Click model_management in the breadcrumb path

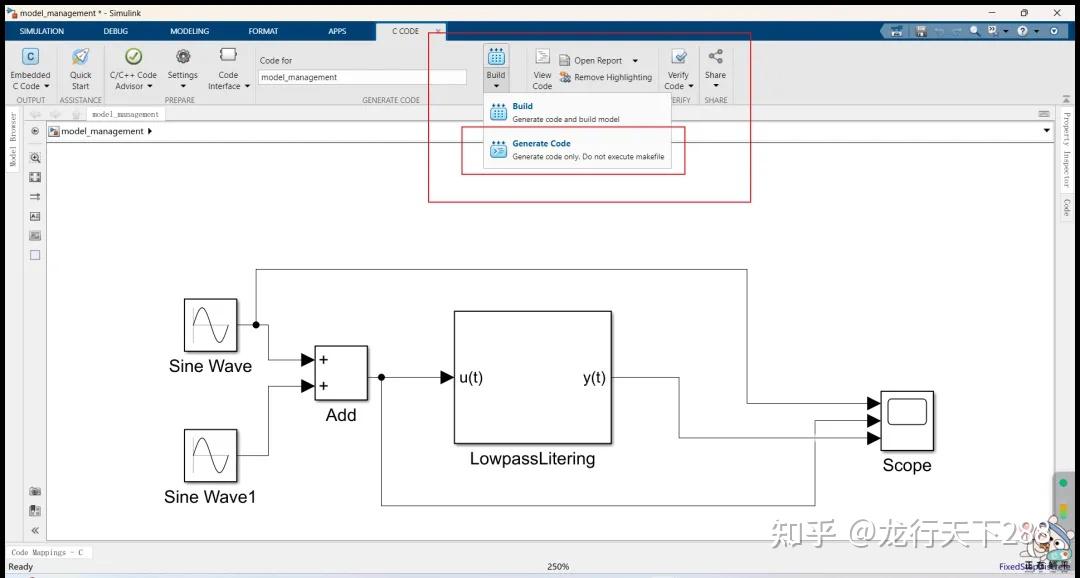[102, 131]
